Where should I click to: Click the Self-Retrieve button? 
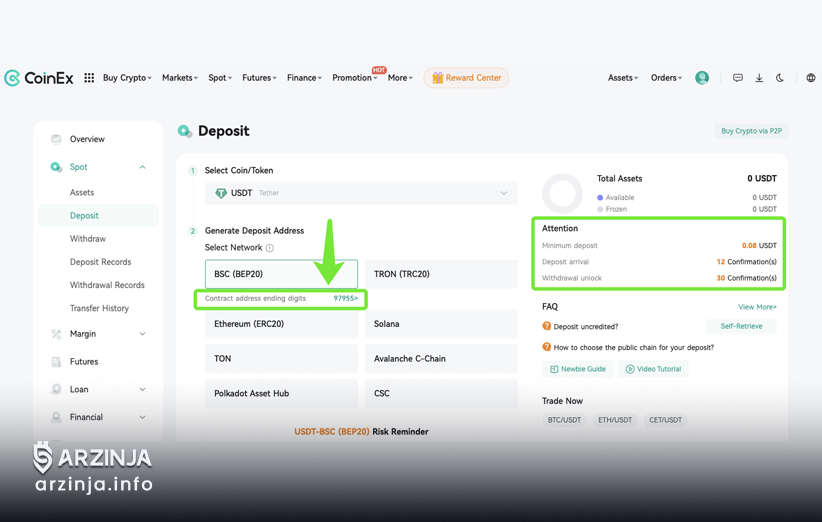pyautogui.click(x=741, y=326)
